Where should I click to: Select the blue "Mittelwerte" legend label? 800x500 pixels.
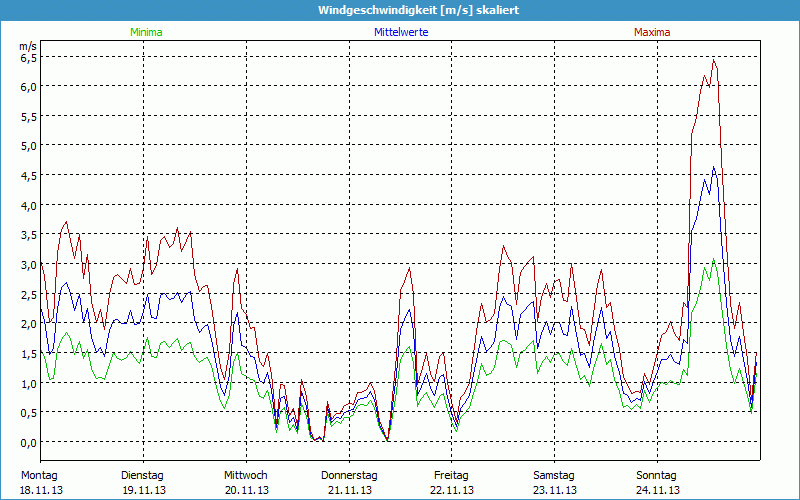coord(400,32)
